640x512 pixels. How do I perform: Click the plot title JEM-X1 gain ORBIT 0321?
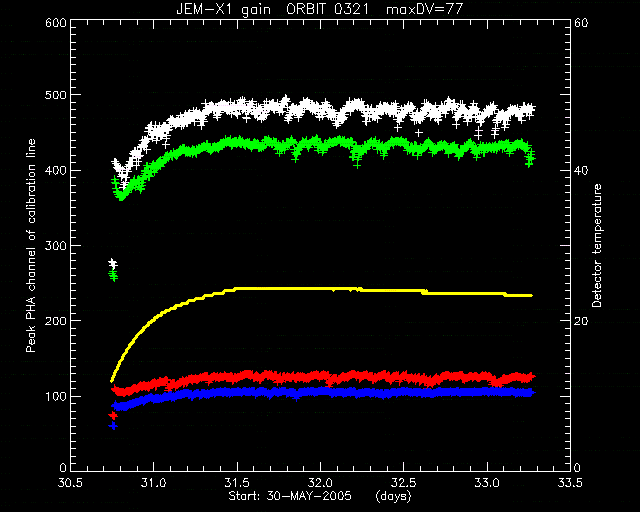tap(272, 9)
